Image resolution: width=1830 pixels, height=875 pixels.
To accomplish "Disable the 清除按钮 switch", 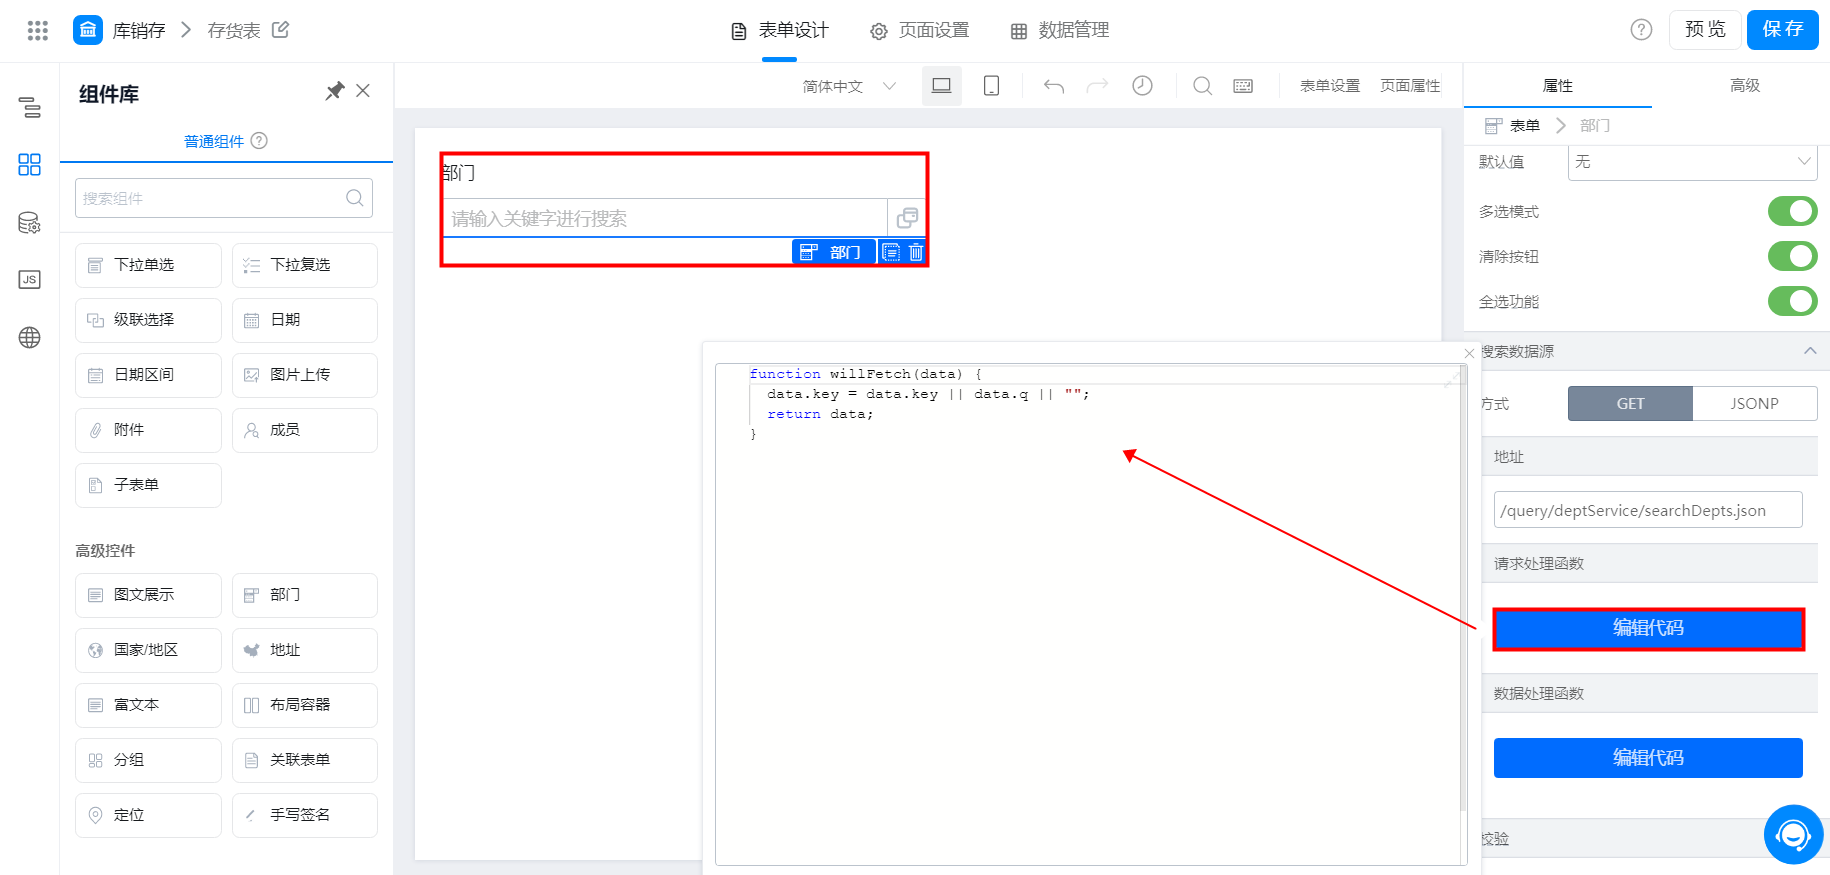I will pyautogui.click(x=1792, y=257).
